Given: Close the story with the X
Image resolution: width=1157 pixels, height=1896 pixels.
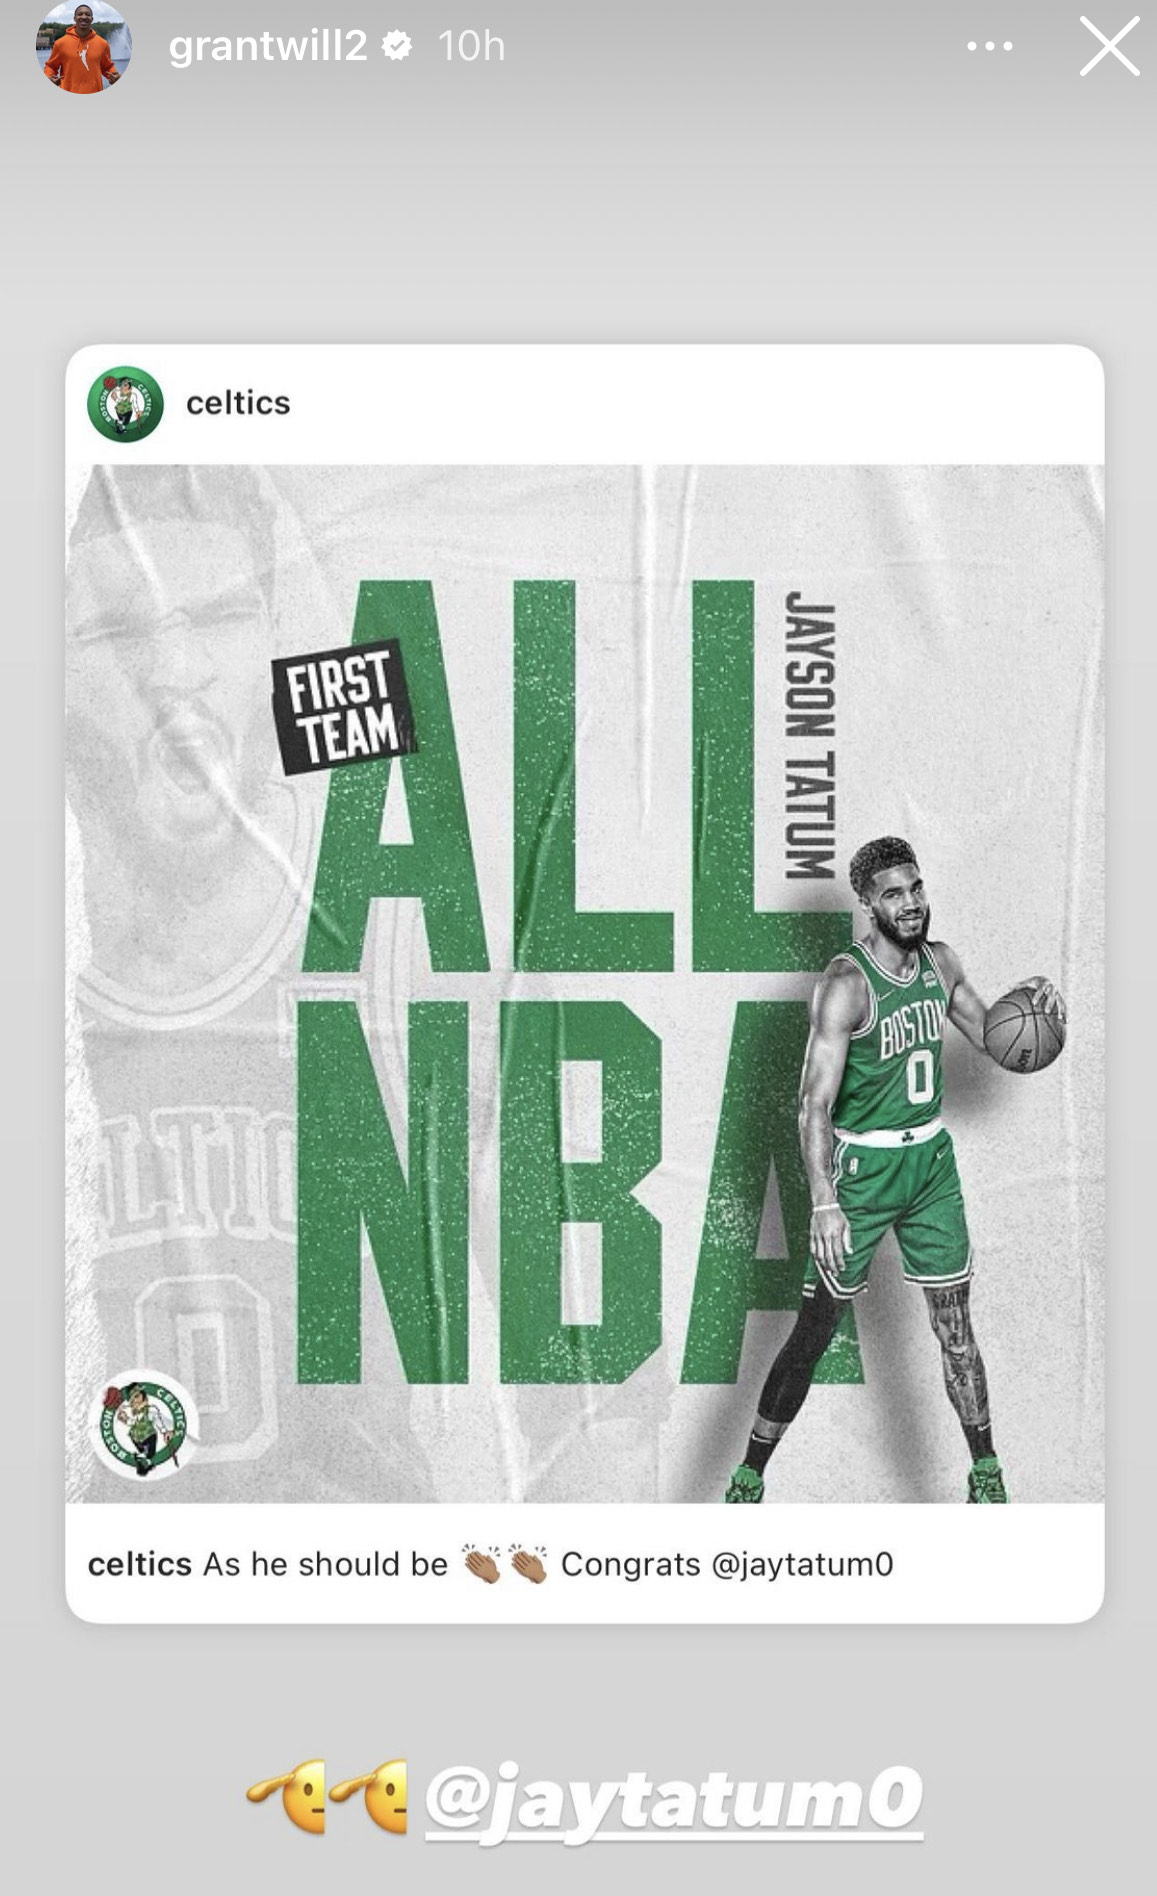Looking at the screenshot, I should click(x=1109, y=46).
